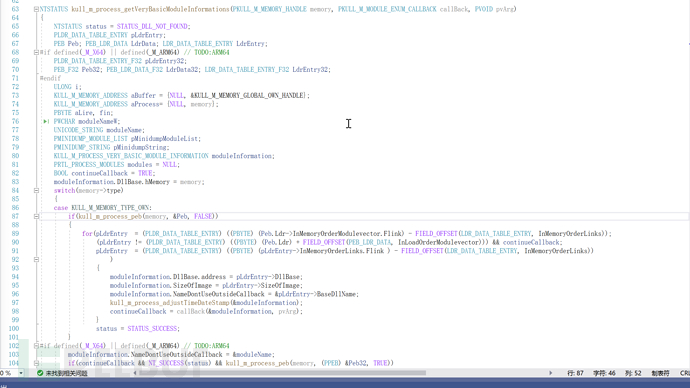The image size is (690, 388).
Task: Click line number 87 in the gutter
Action: 15,216
